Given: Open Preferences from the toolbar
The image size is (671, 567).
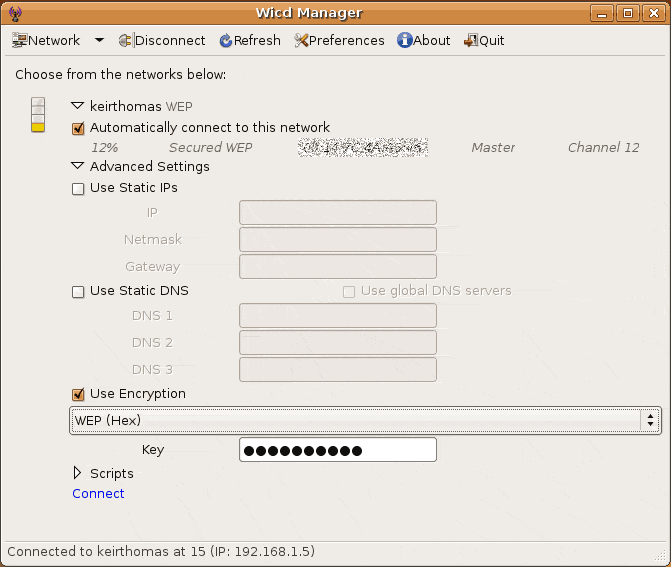Looking at the screenshot, I should click(x=339, y=40).
